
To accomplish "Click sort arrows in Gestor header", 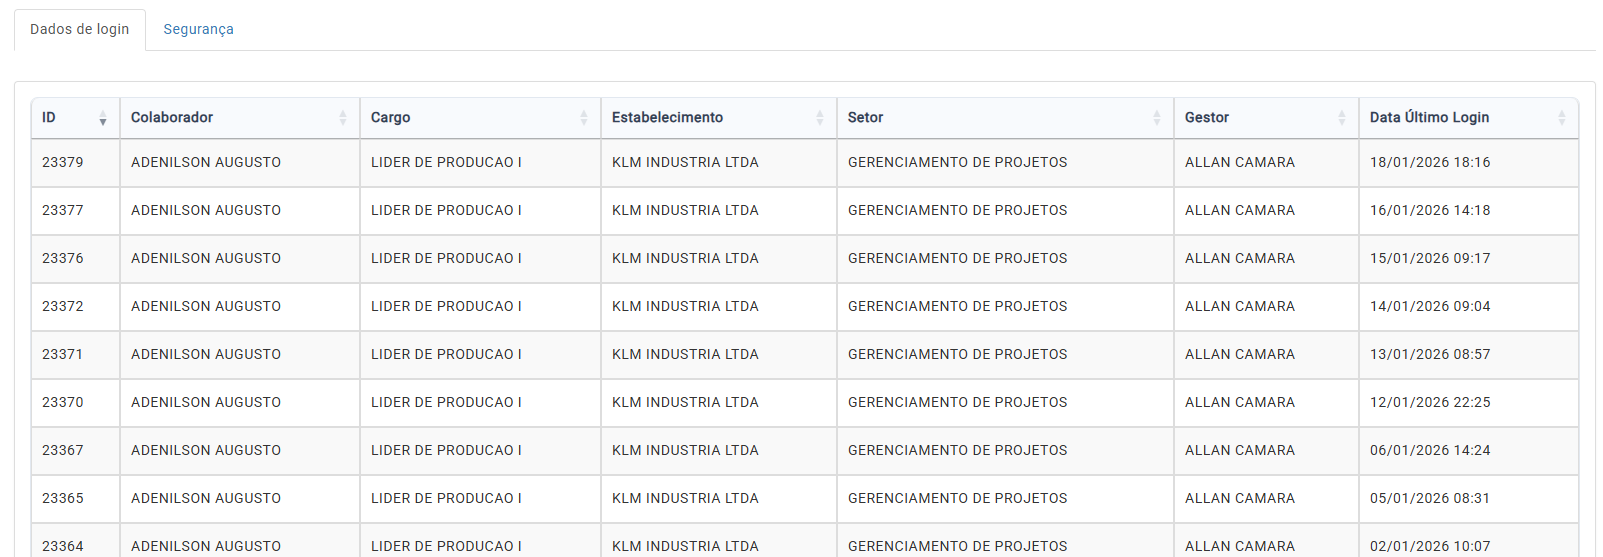I will 1342,118.
